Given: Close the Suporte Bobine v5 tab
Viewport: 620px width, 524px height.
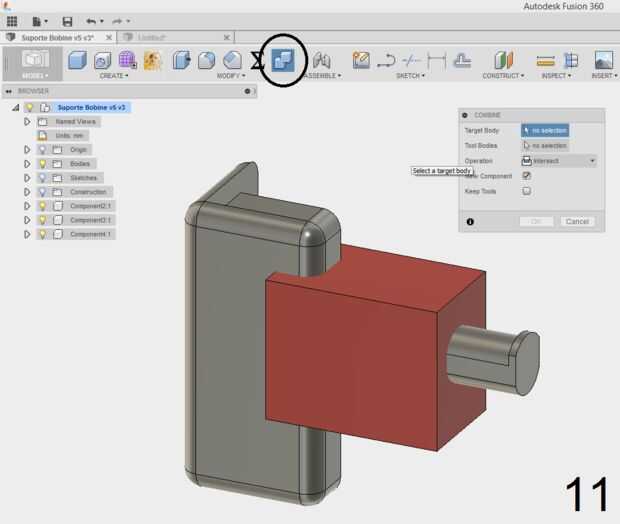Looking at the screenshot, I should pyautogui.click(x=109, y=38).
